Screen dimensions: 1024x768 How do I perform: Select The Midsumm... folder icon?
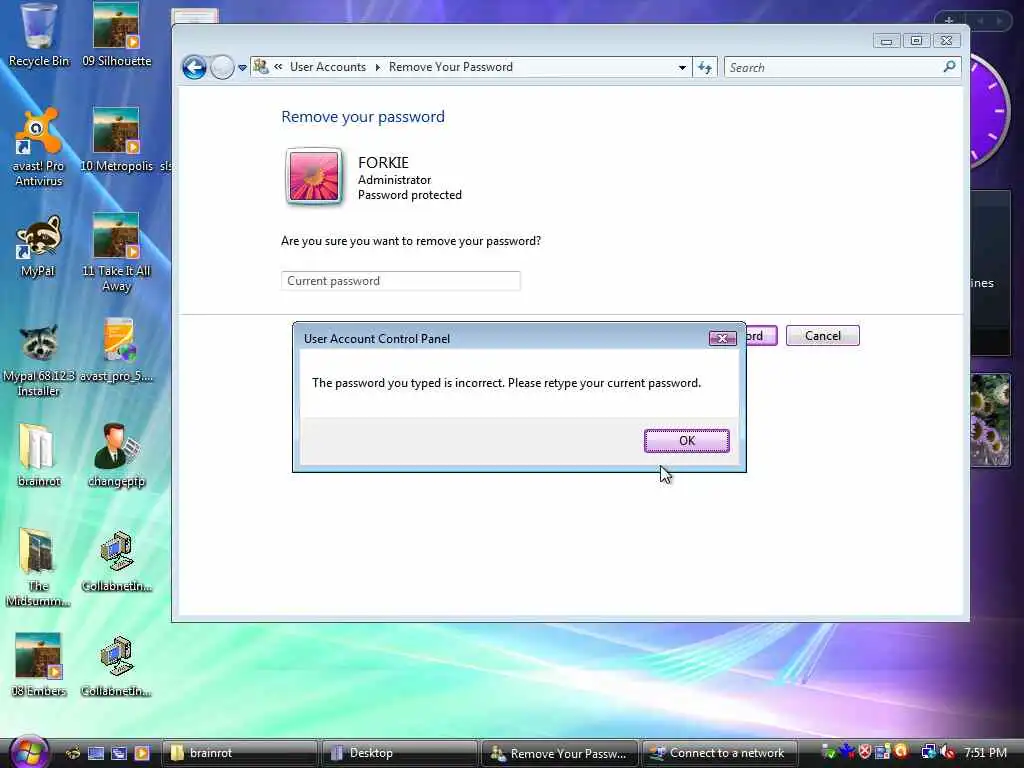[x=38, y=567]
